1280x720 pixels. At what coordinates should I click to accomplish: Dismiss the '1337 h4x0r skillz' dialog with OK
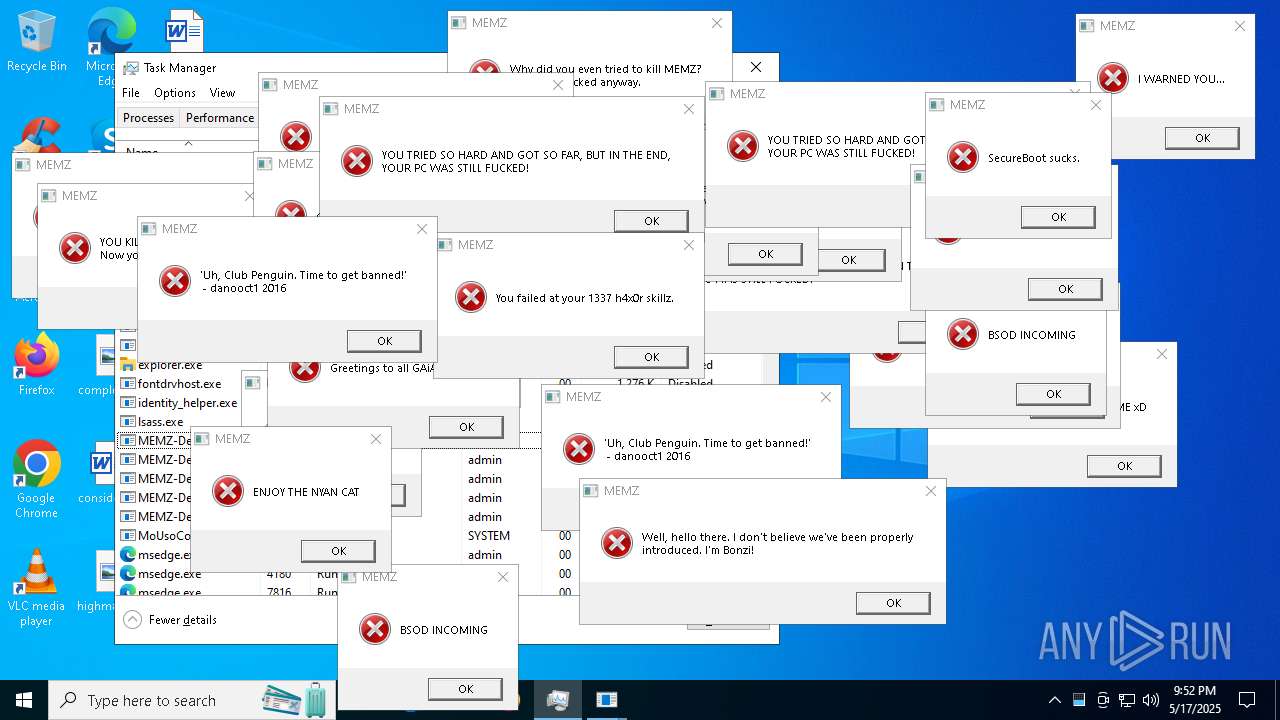point(651,357)
